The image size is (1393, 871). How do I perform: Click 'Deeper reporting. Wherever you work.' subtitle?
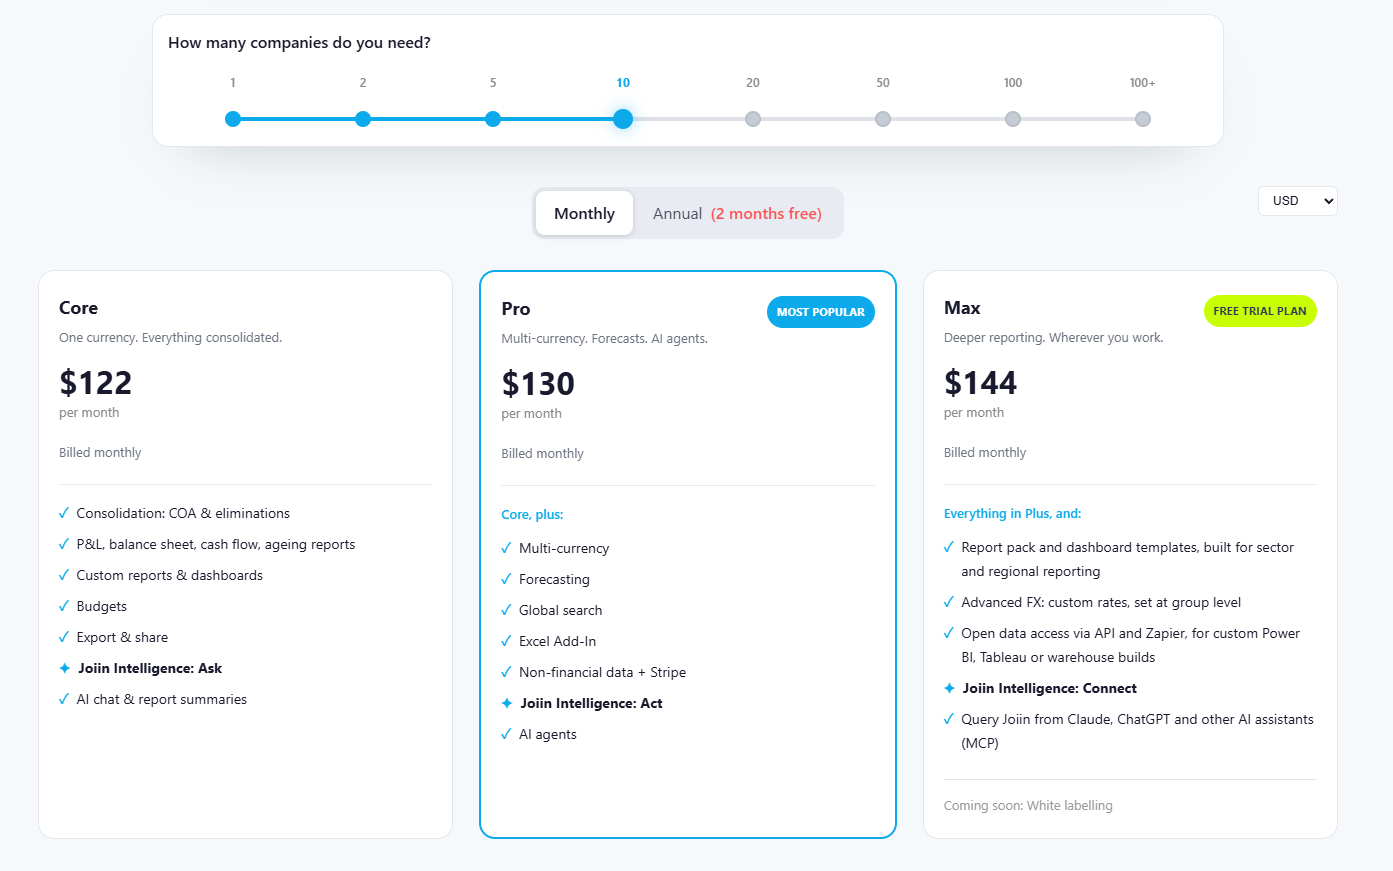tap(1053, 337)
